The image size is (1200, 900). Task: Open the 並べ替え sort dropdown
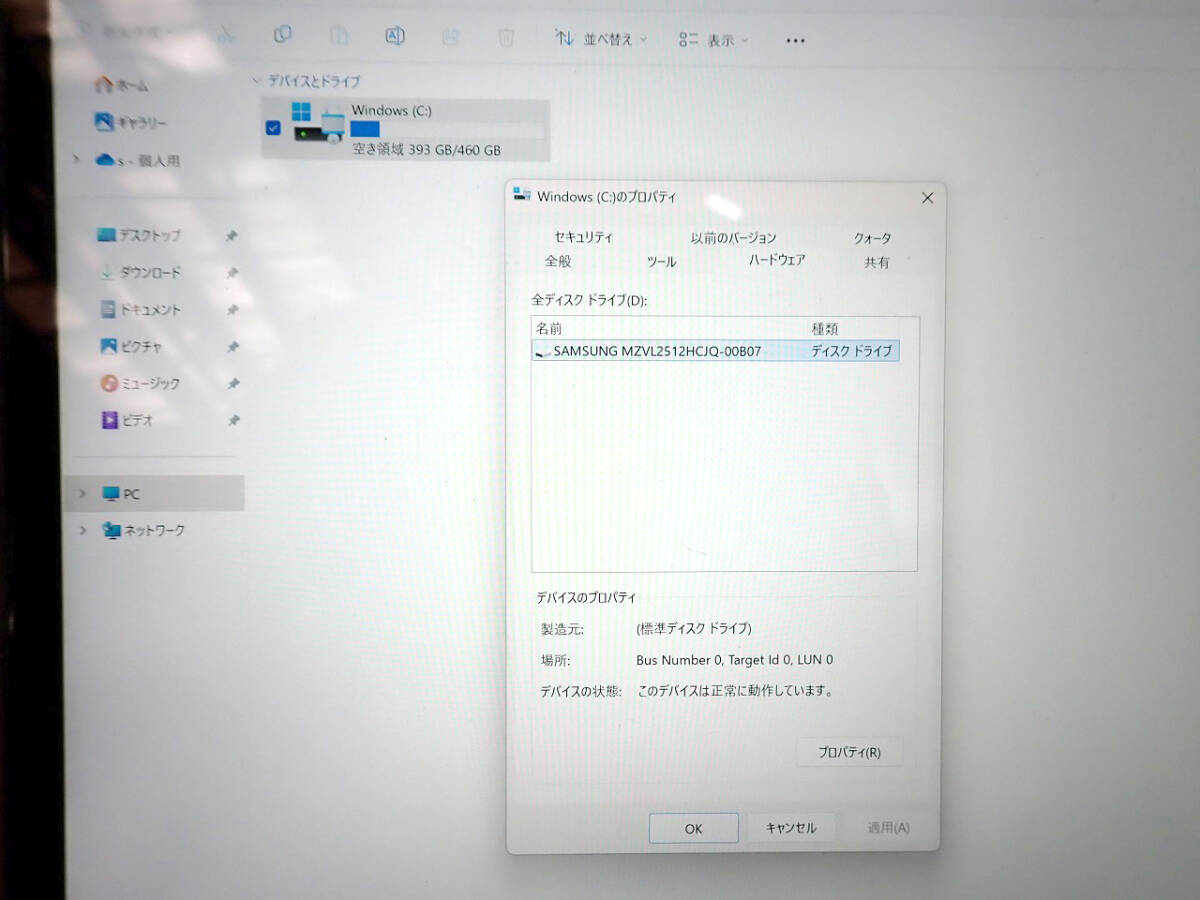[x=601, y=39]
